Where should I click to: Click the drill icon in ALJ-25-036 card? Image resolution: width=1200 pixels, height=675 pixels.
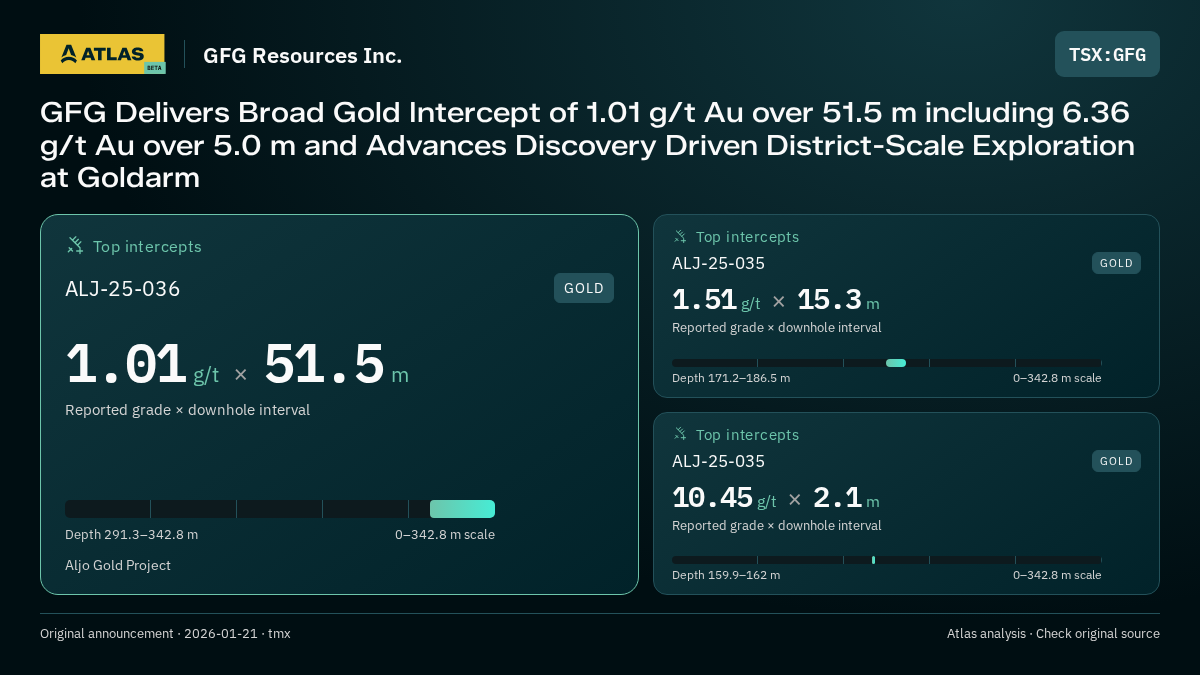75,246
